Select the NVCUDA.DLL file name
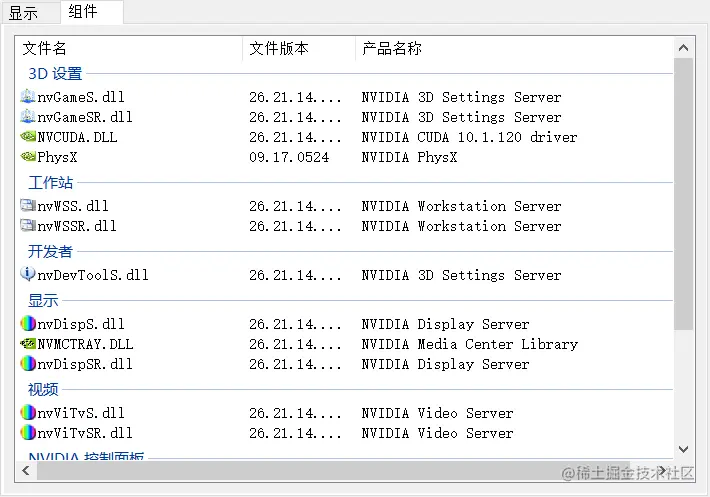The height and width of the screenshot is (497, 710). click(77, 137)
